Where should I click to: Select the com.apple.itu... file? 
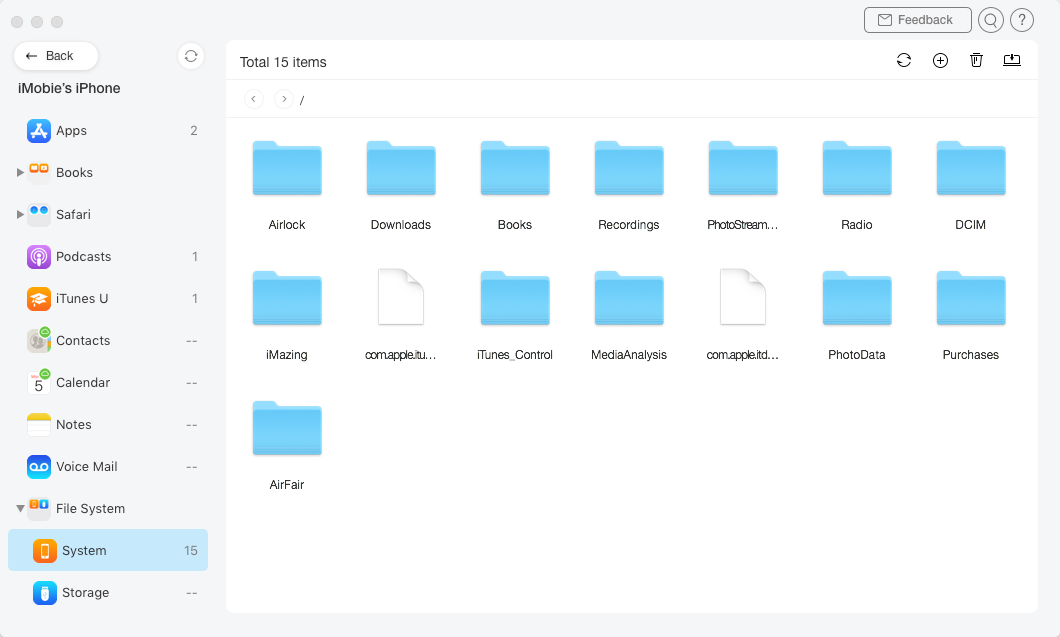pos(401,298)
